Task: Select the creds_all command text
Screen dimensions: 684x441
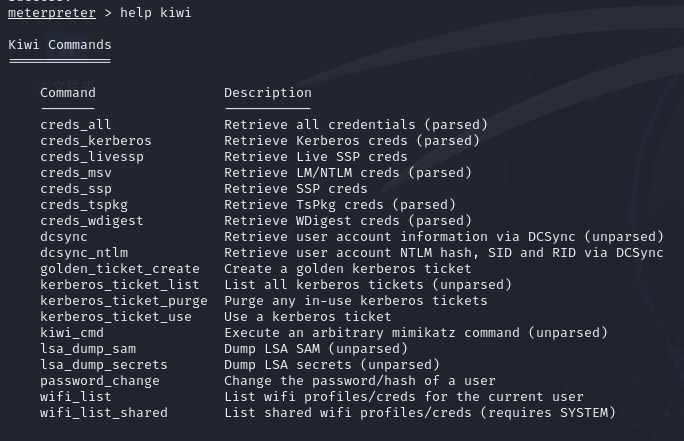Action: [x=75, y=125]
